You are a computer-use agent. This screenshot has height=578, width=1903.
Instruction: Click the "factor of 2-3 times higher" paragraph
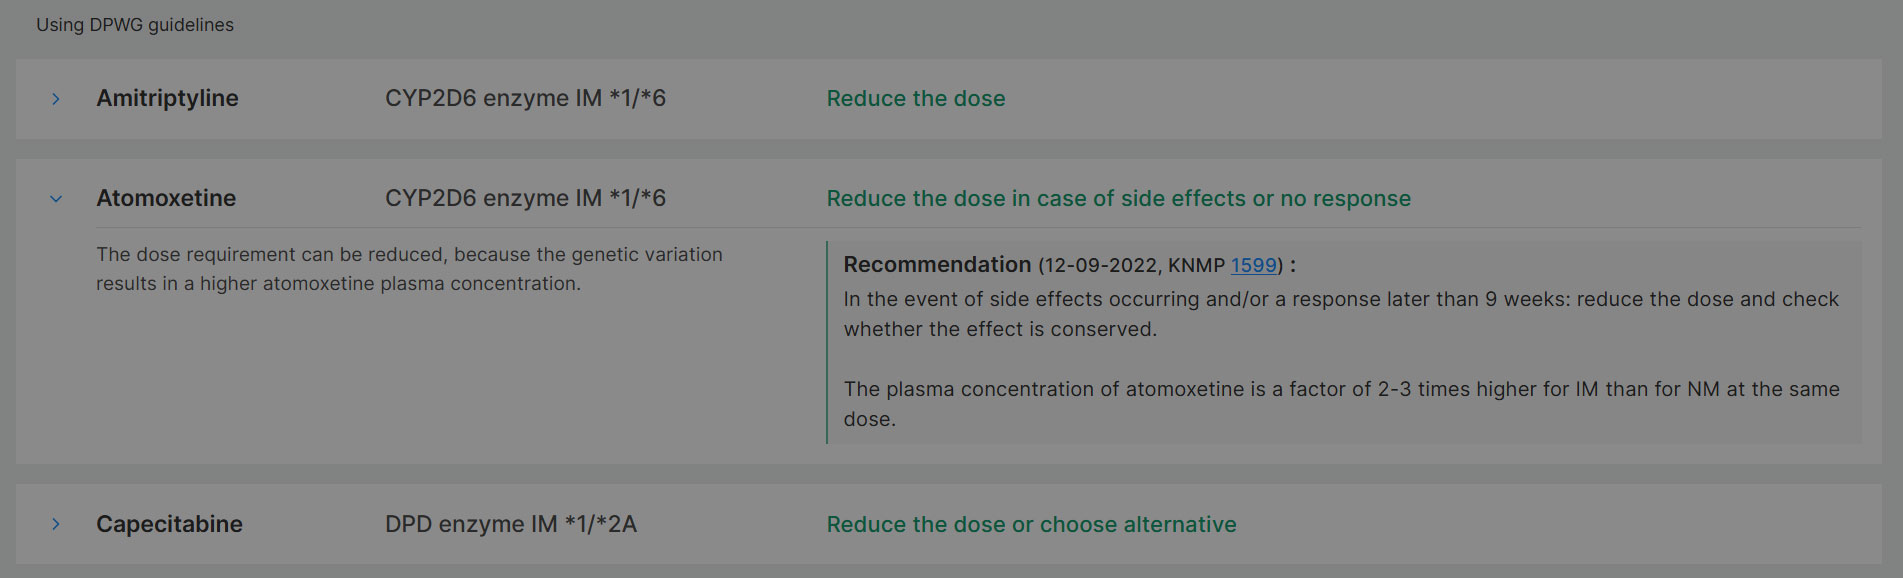click(1340, 403)
